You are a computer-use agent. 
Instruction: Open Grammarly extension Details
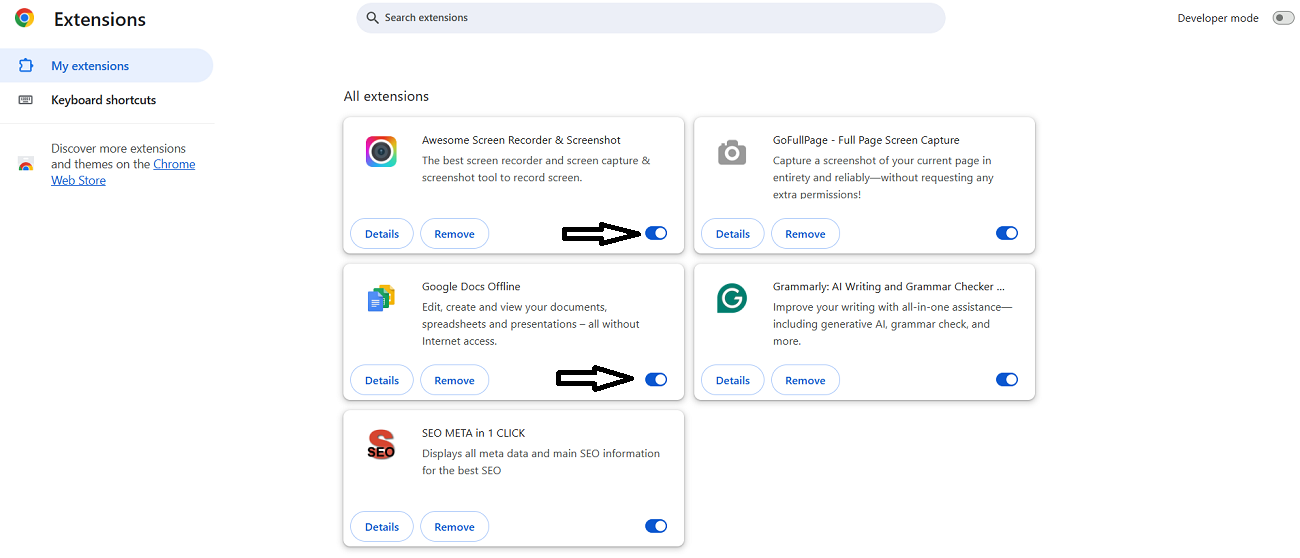[733, 380]
